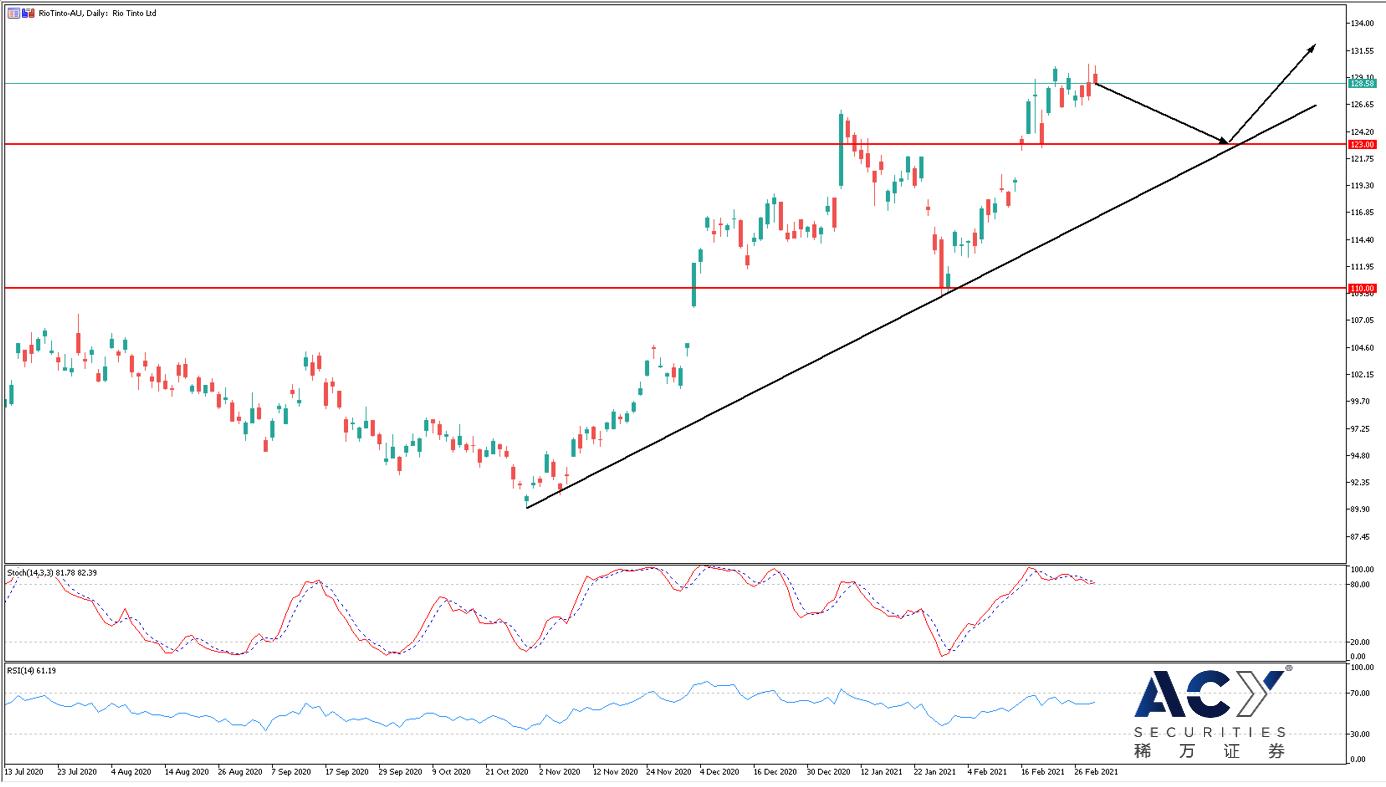Click the 16 Dec 2020 date label

coord(775,772)
